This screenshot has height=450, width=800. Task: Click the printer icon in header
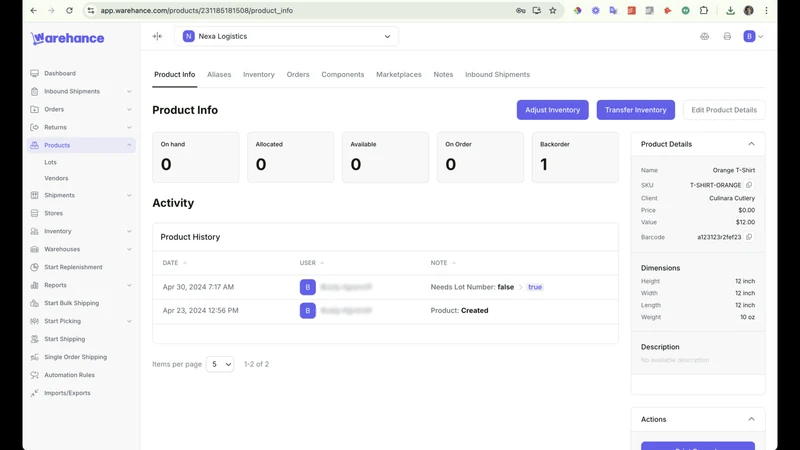point(727,36)
